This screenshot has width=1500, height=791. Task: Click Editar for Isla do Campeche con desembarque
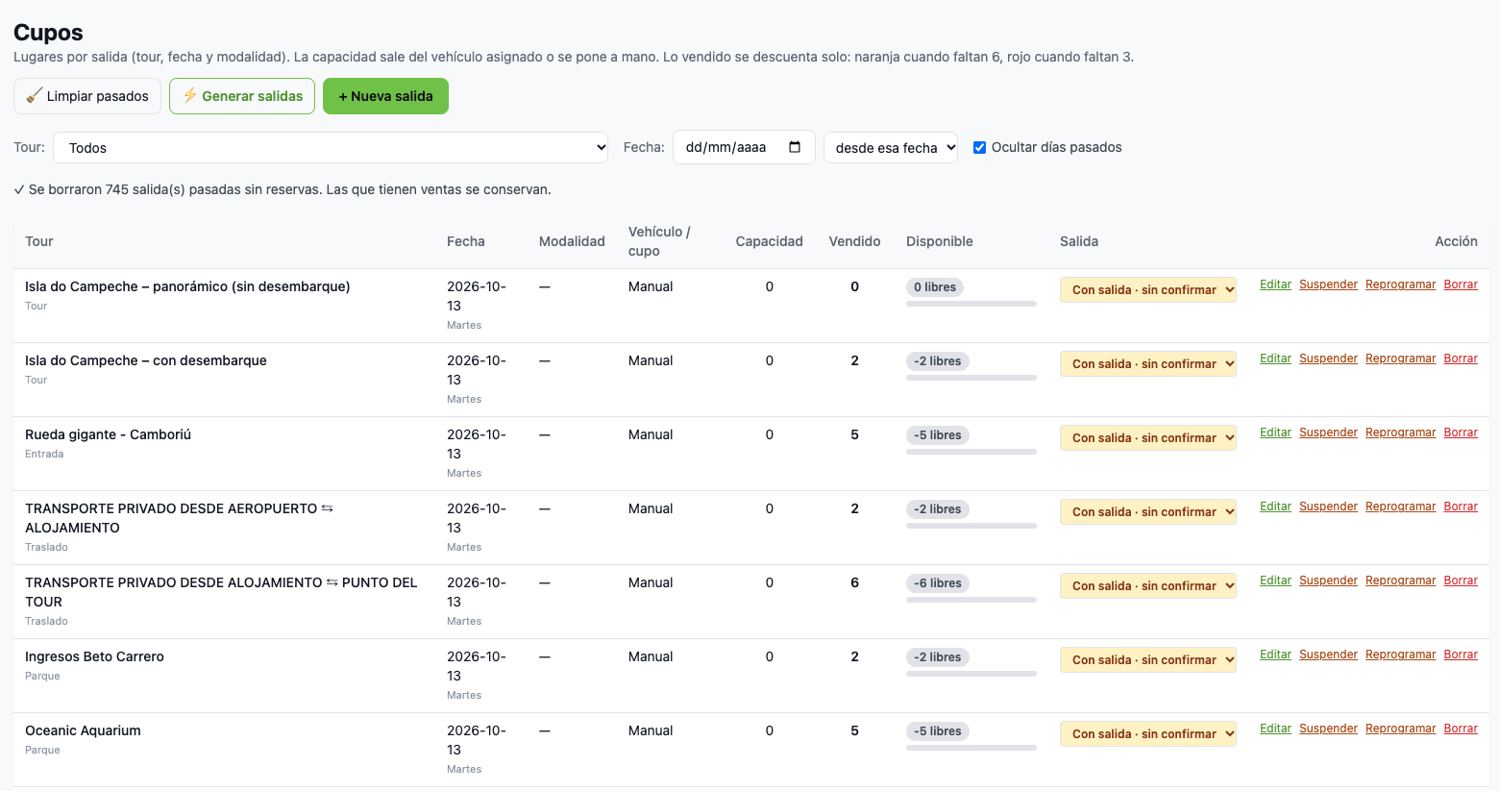(x=1275, y=358)
